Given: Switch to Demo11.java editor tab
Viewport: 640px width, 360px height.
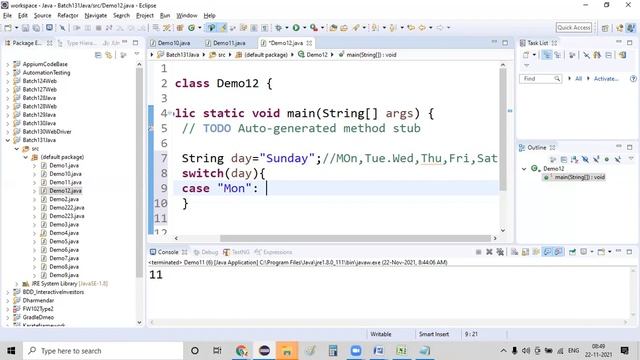Looking at the screenshot, I should [x=229, y=43].
